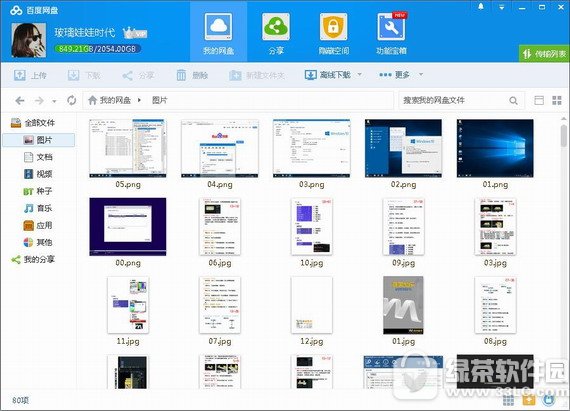Select 其他 in the sidebar
The width and height of the screenshot is (570, 411).
pos(39,242)
